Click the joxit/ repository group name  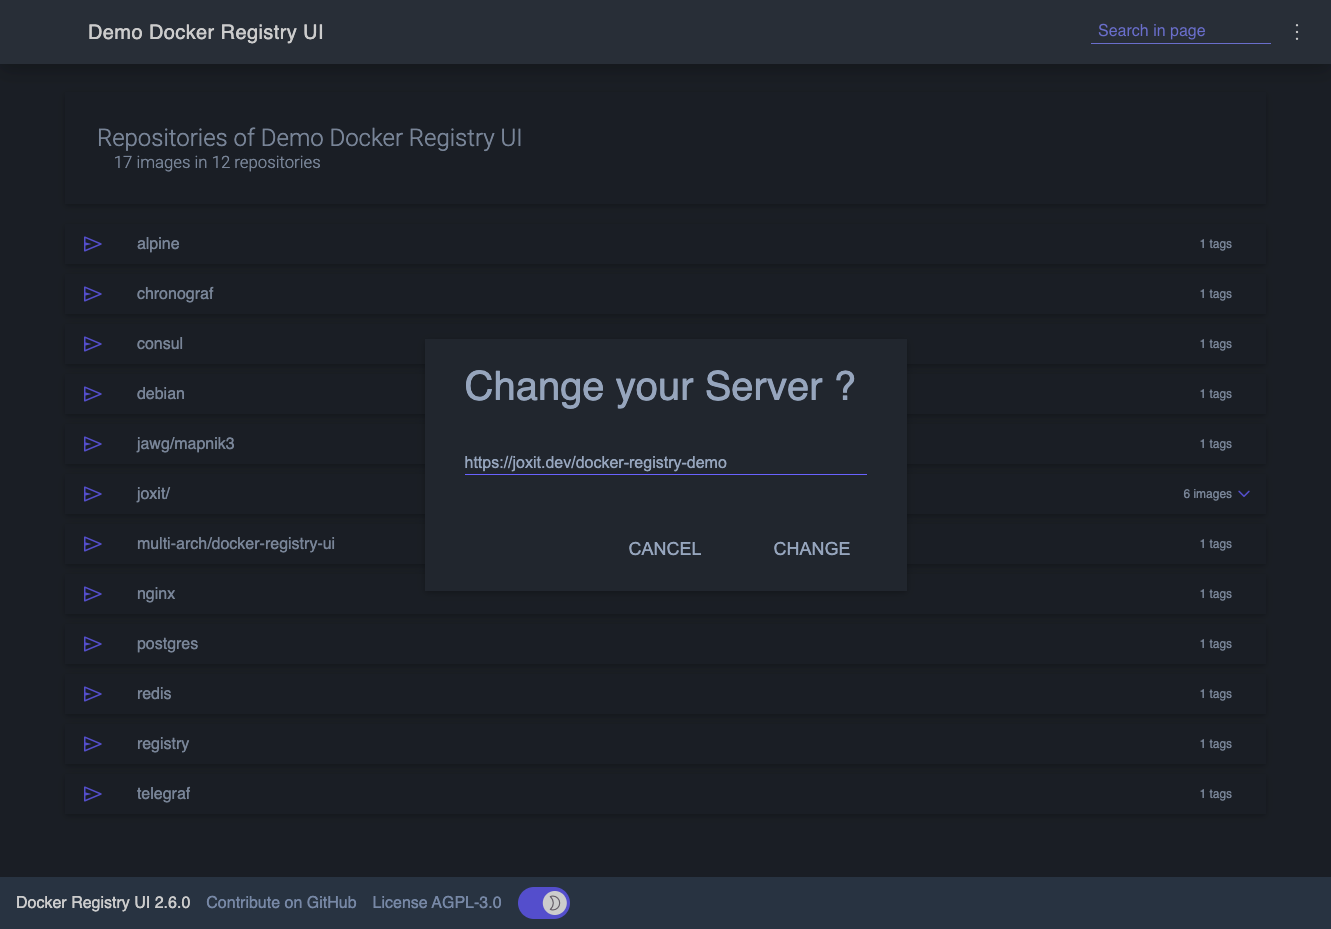click(153, 494)
